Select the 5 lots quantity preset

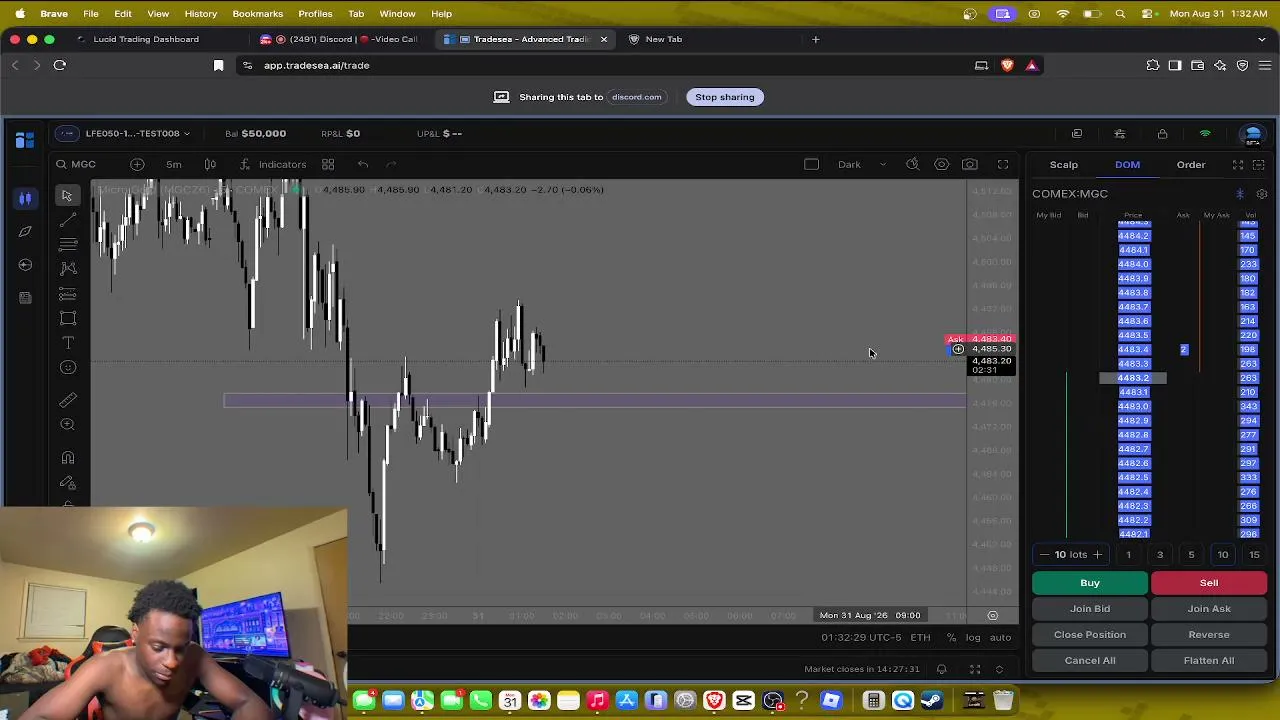tap(1191, 555)
